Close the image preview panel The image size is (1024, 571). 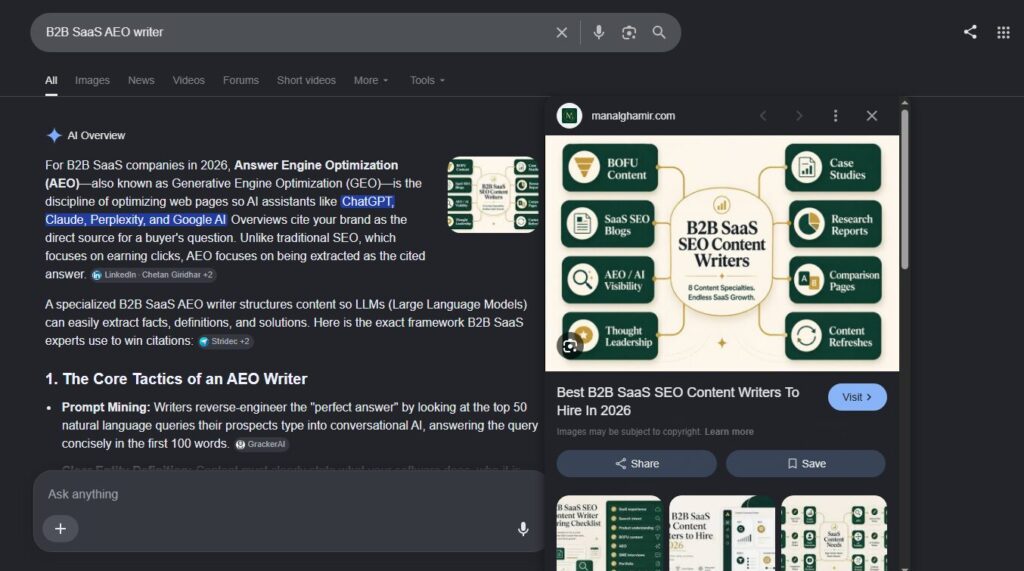pyautogui.click(x=872, y=116)
